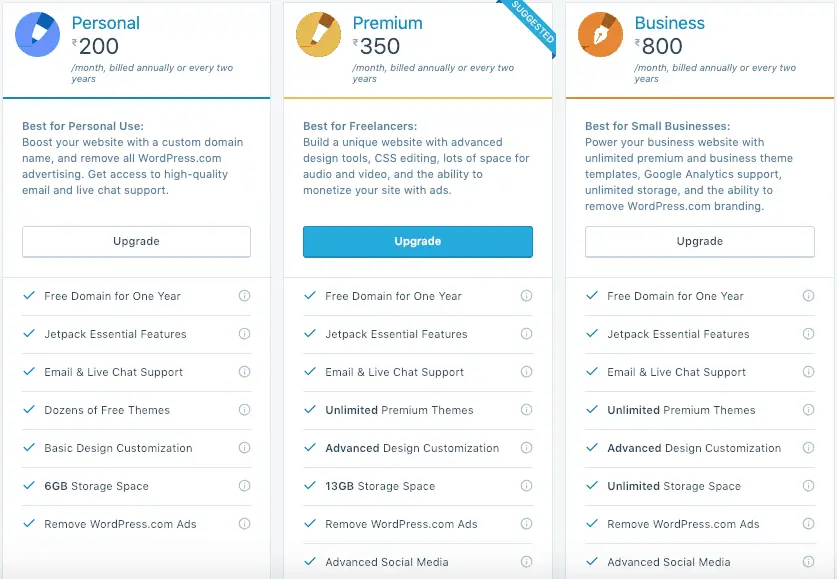Show info for Premium Advanced Social Media
Viewport: 837px width, 579px height.
(x=526, y=561)
